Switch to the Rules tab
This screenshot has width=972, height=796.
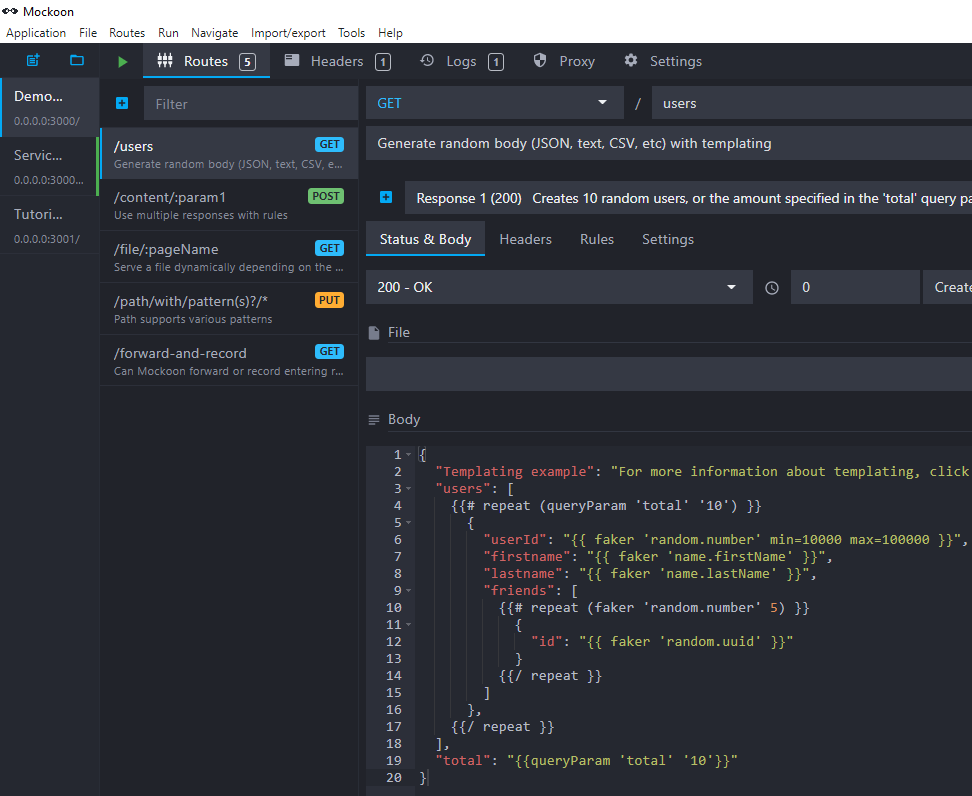(596, 239)
